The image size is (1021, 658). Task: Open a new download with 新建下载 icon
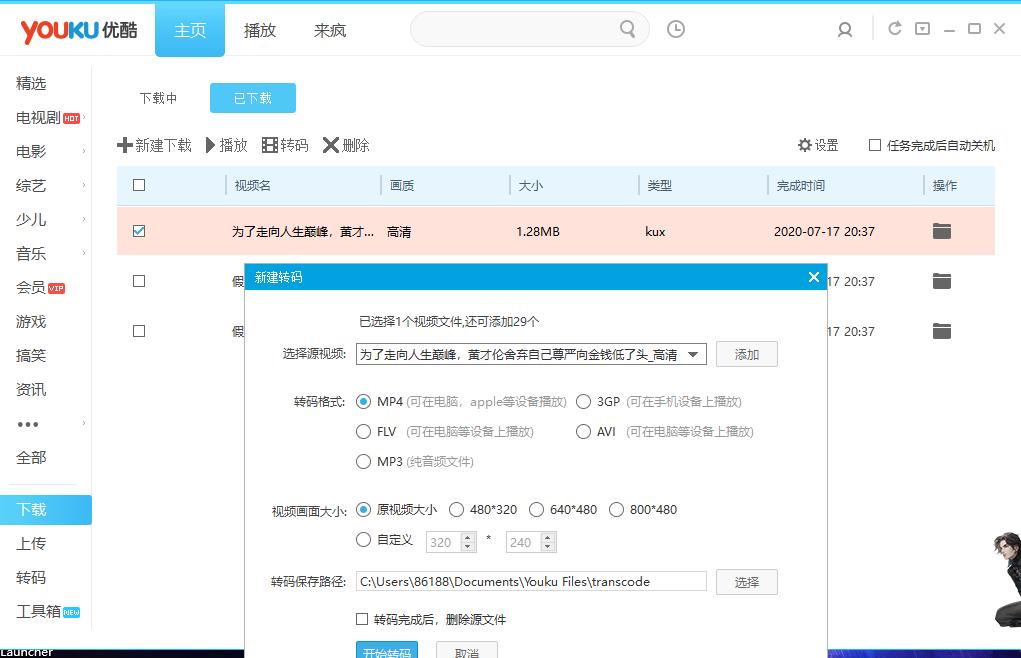click(x=153, y=145)
